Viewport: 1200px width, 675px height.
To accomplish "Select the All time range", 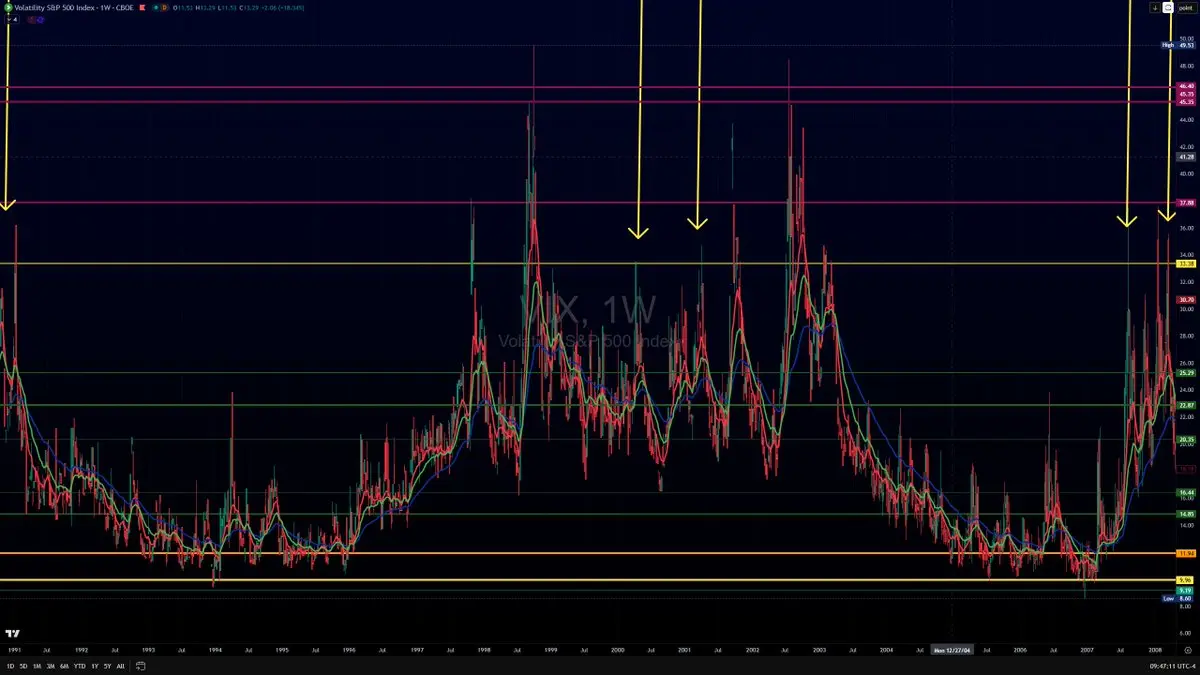I will 120,666.
